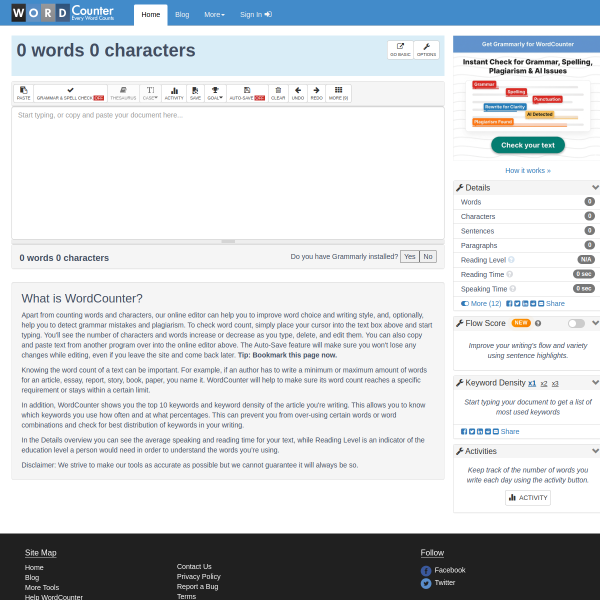Click Get Grammarly for WordCounter banner
Screen dimensions: 600x600
click(x=527, y=44)
